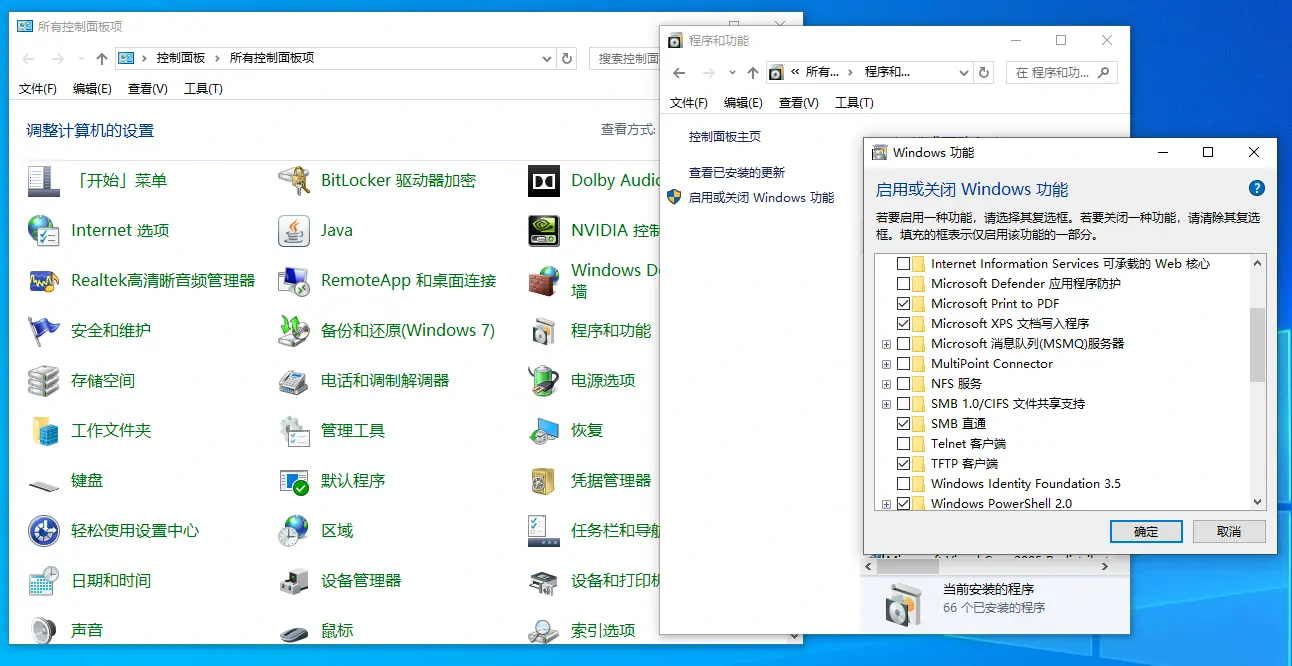Open 电话和调制解调器 phone icon
The image size is (1292, 666).
pos(294,381)
